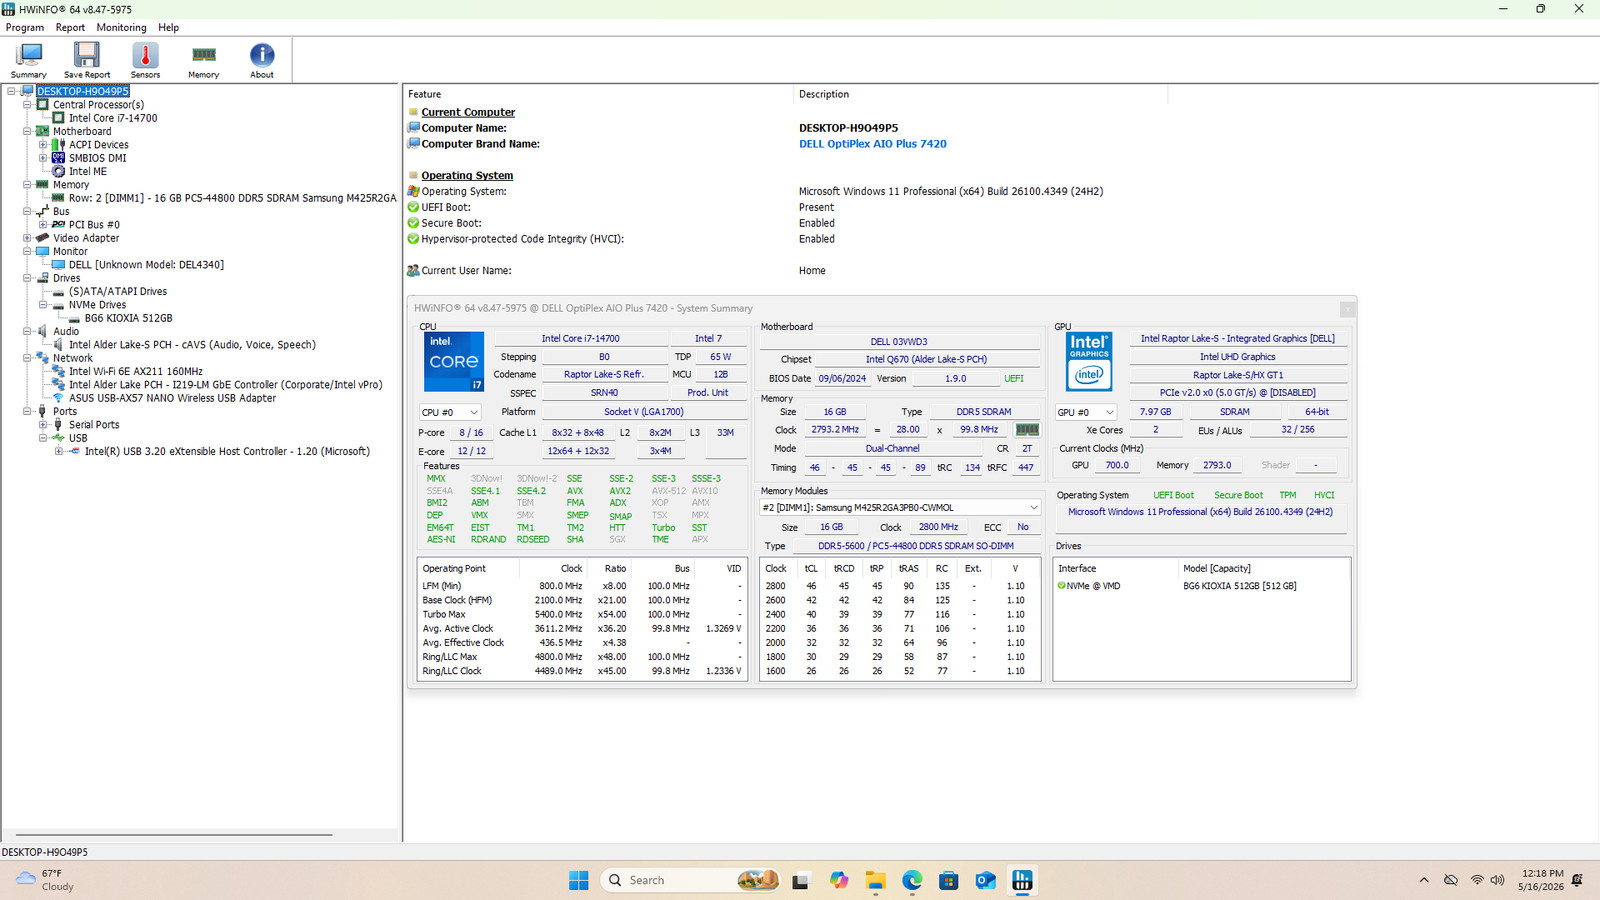The height and width of the screenshot is (900, 1600).
Task: Expand the PCI Bus #0 node
Action: tap(43, 225)
